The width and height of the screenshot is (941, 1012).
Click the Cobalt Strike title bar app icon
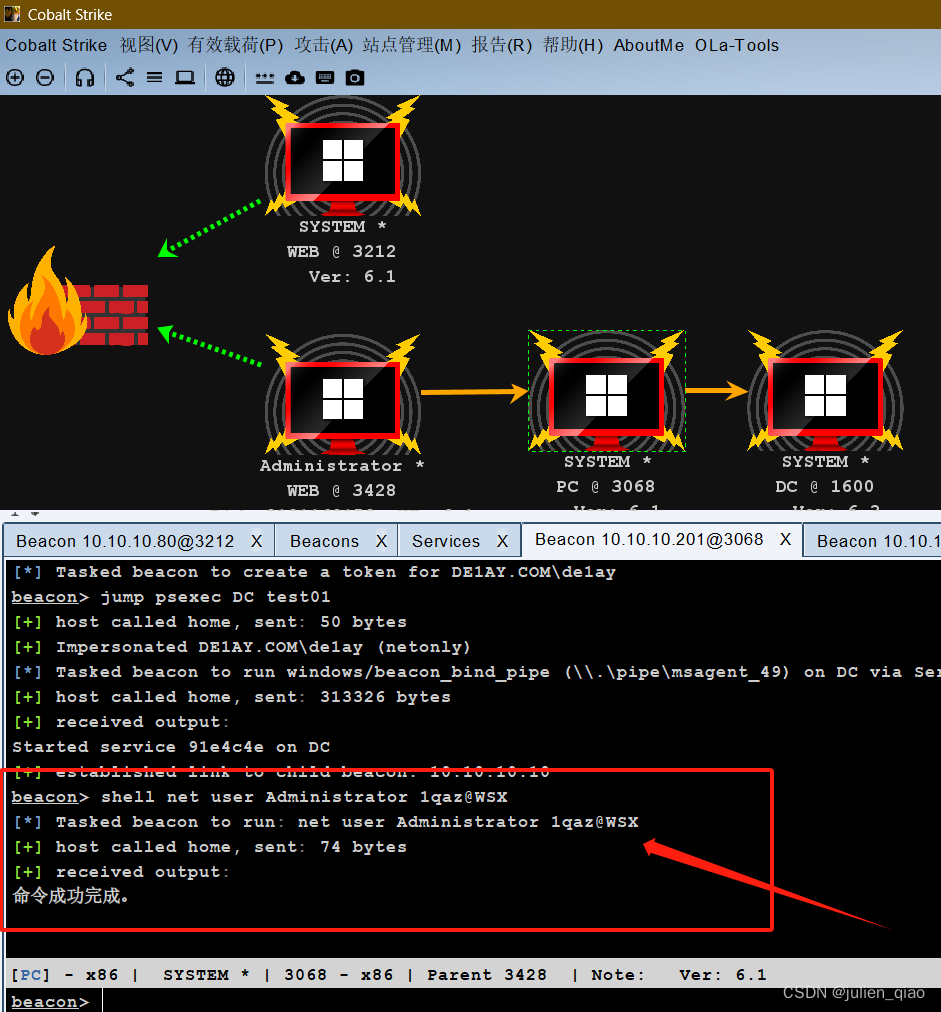(x=12, y=14)
